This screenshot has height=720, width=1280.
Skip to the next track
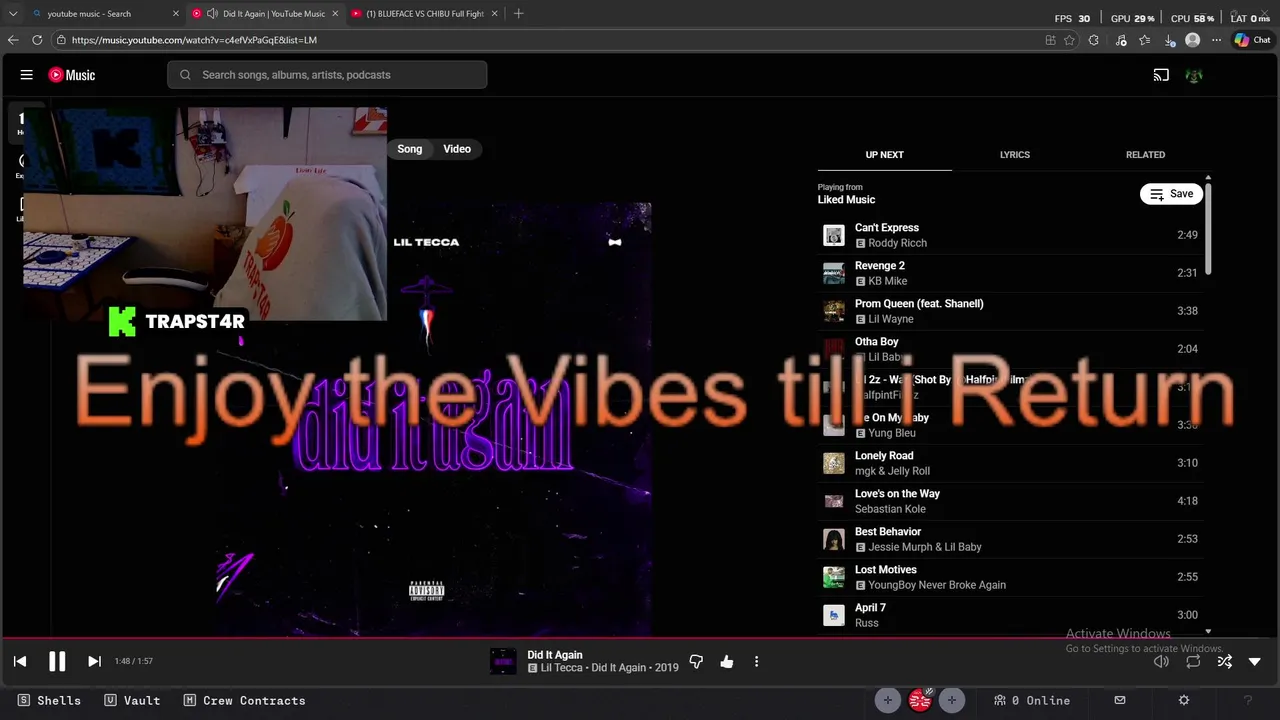94,661
